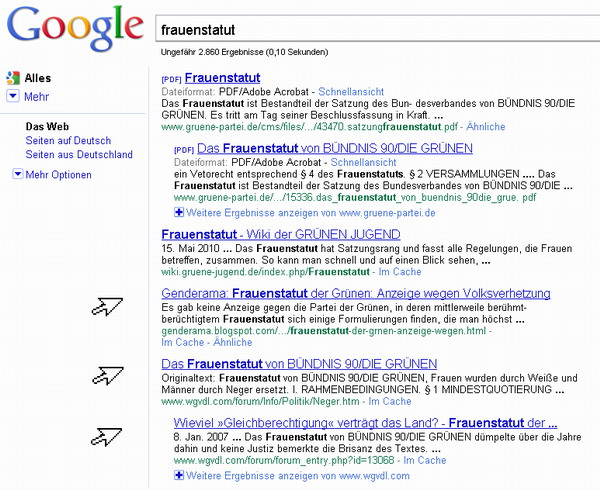Select Das Web filter

point(47,127)
